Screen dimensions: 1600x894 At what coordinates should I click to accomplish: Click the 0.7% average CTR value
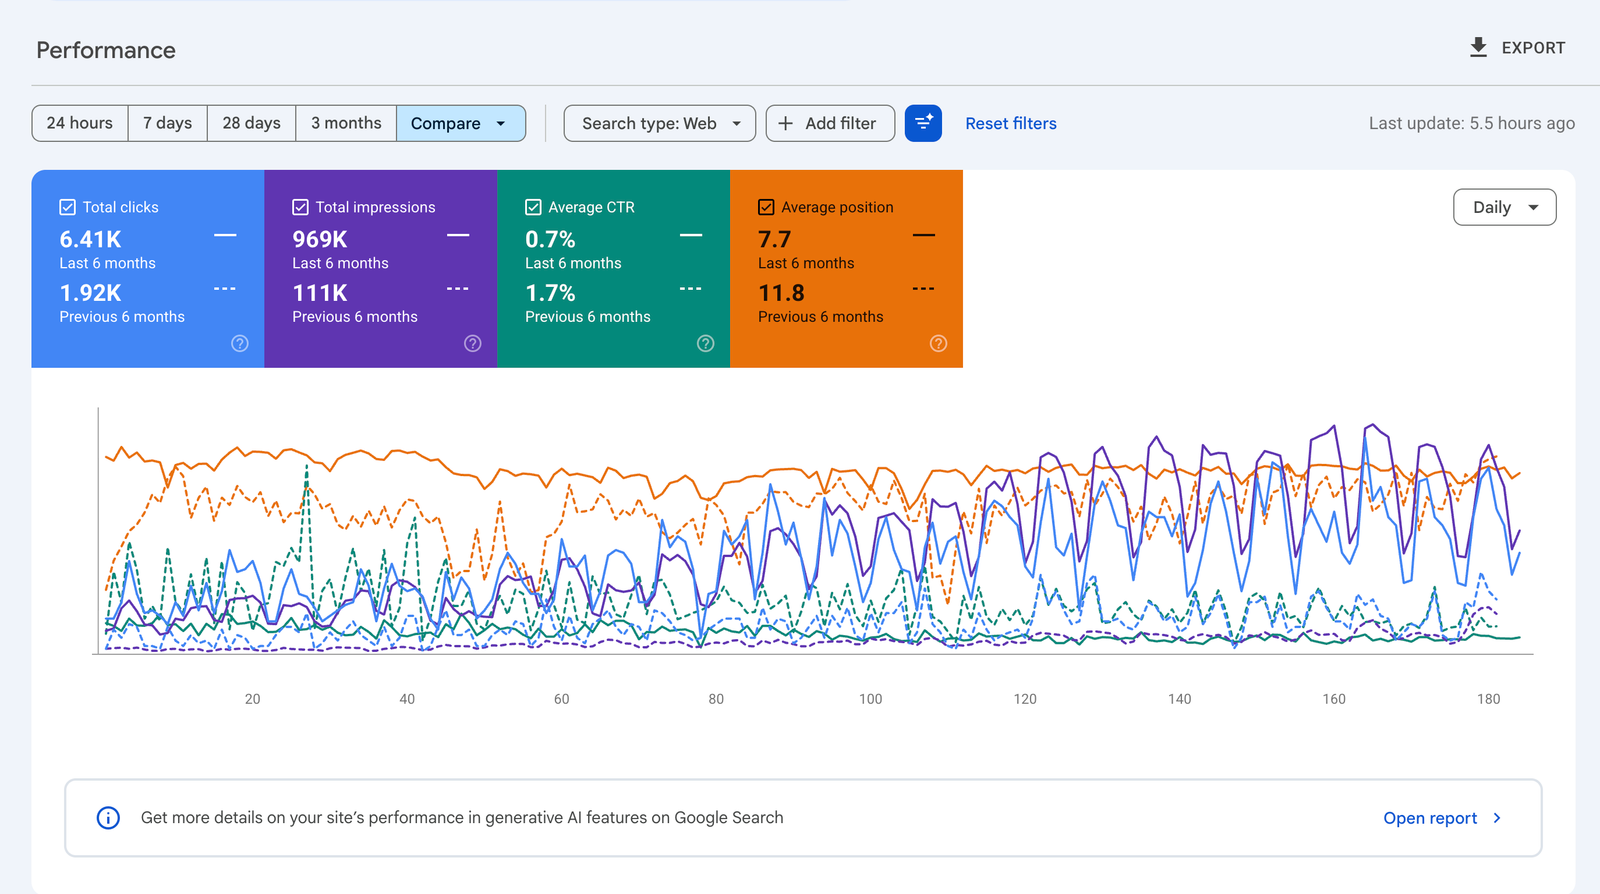pyautogui.click(x=550, y=239)
